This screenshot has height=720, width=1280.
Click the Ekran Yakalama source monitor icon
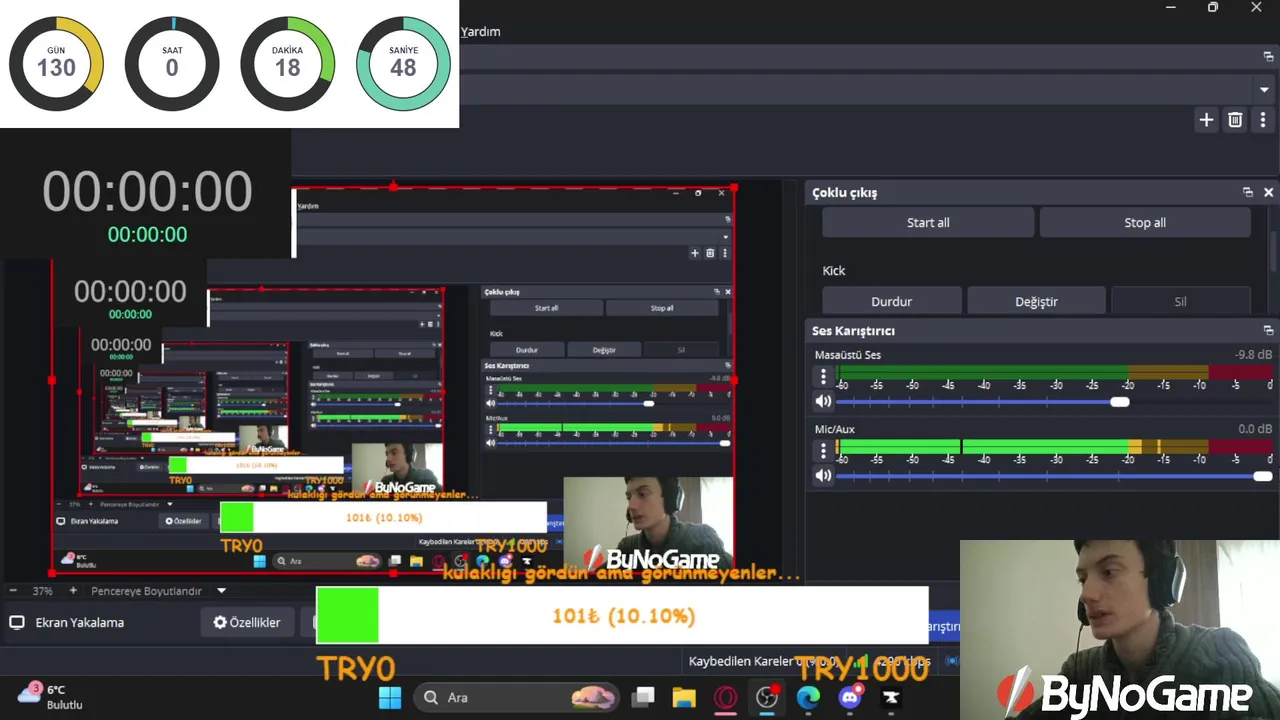pyautogui.click(x=17, y=622)
